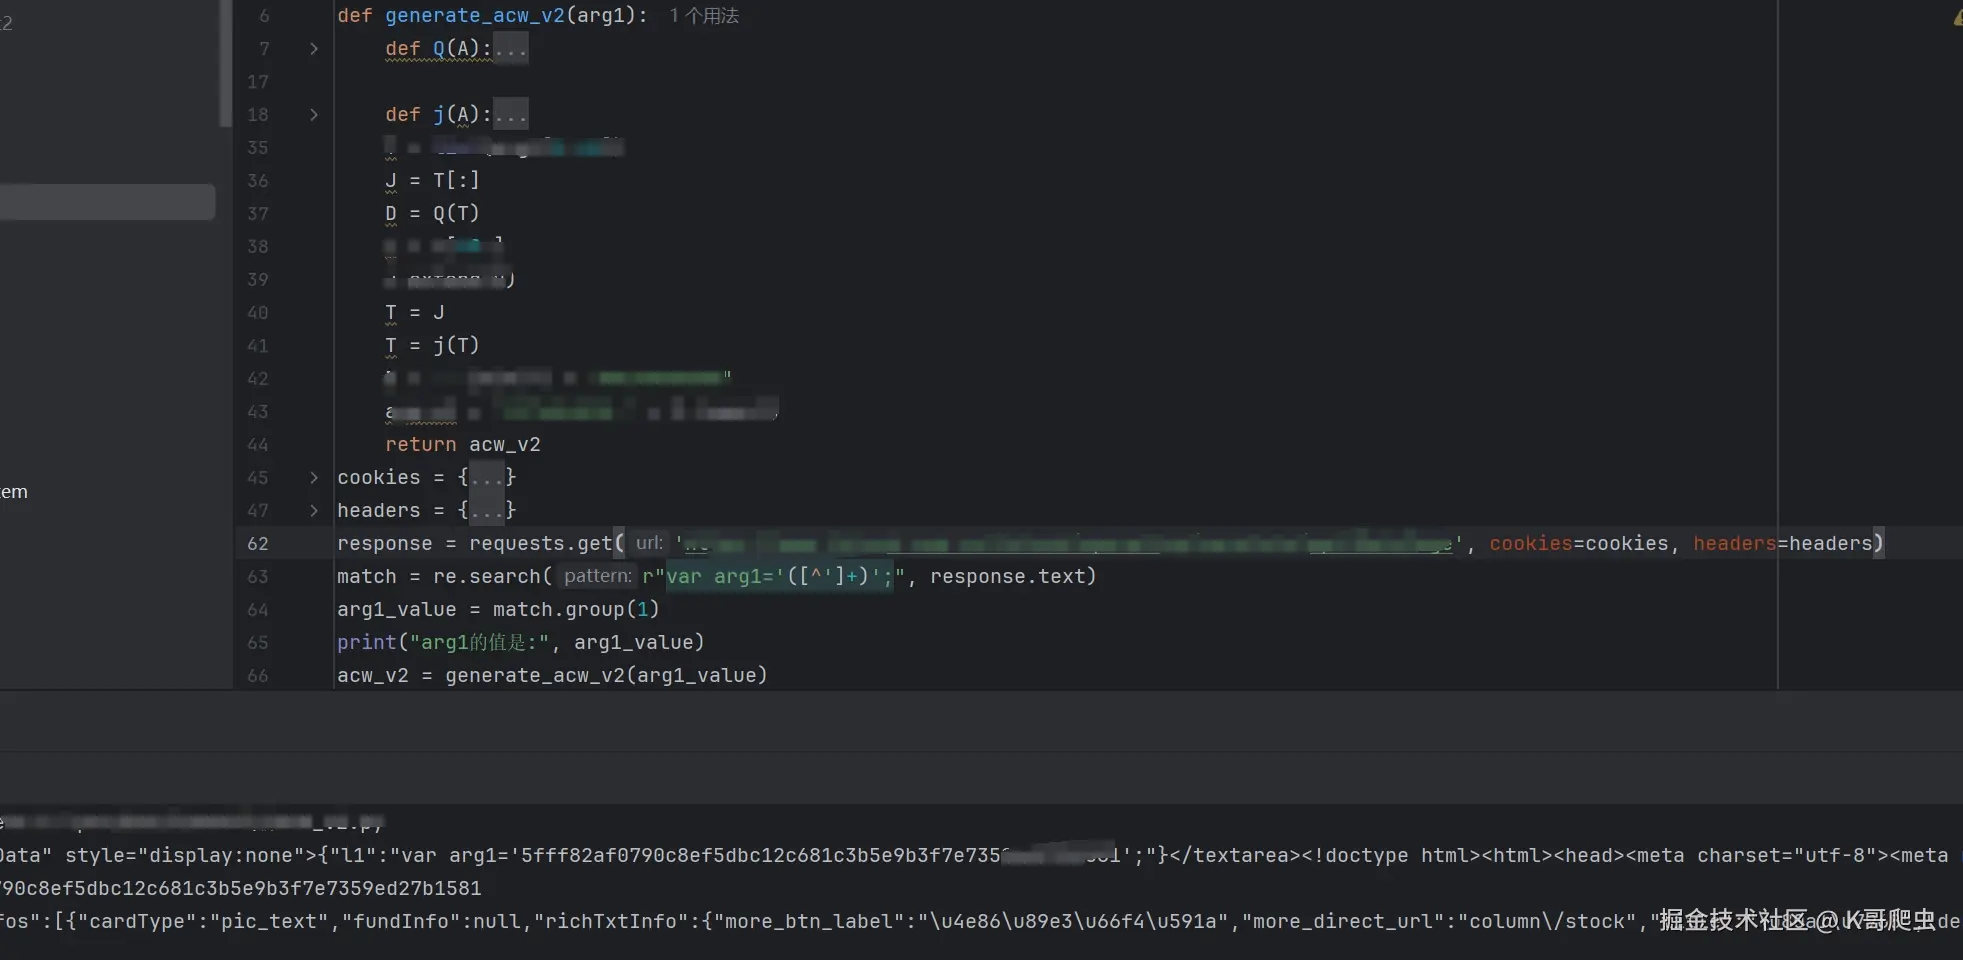Click the left panel vertical scrollbar thumb
The height and width of the screenshot is (960, 1963).
pos(225,63)
